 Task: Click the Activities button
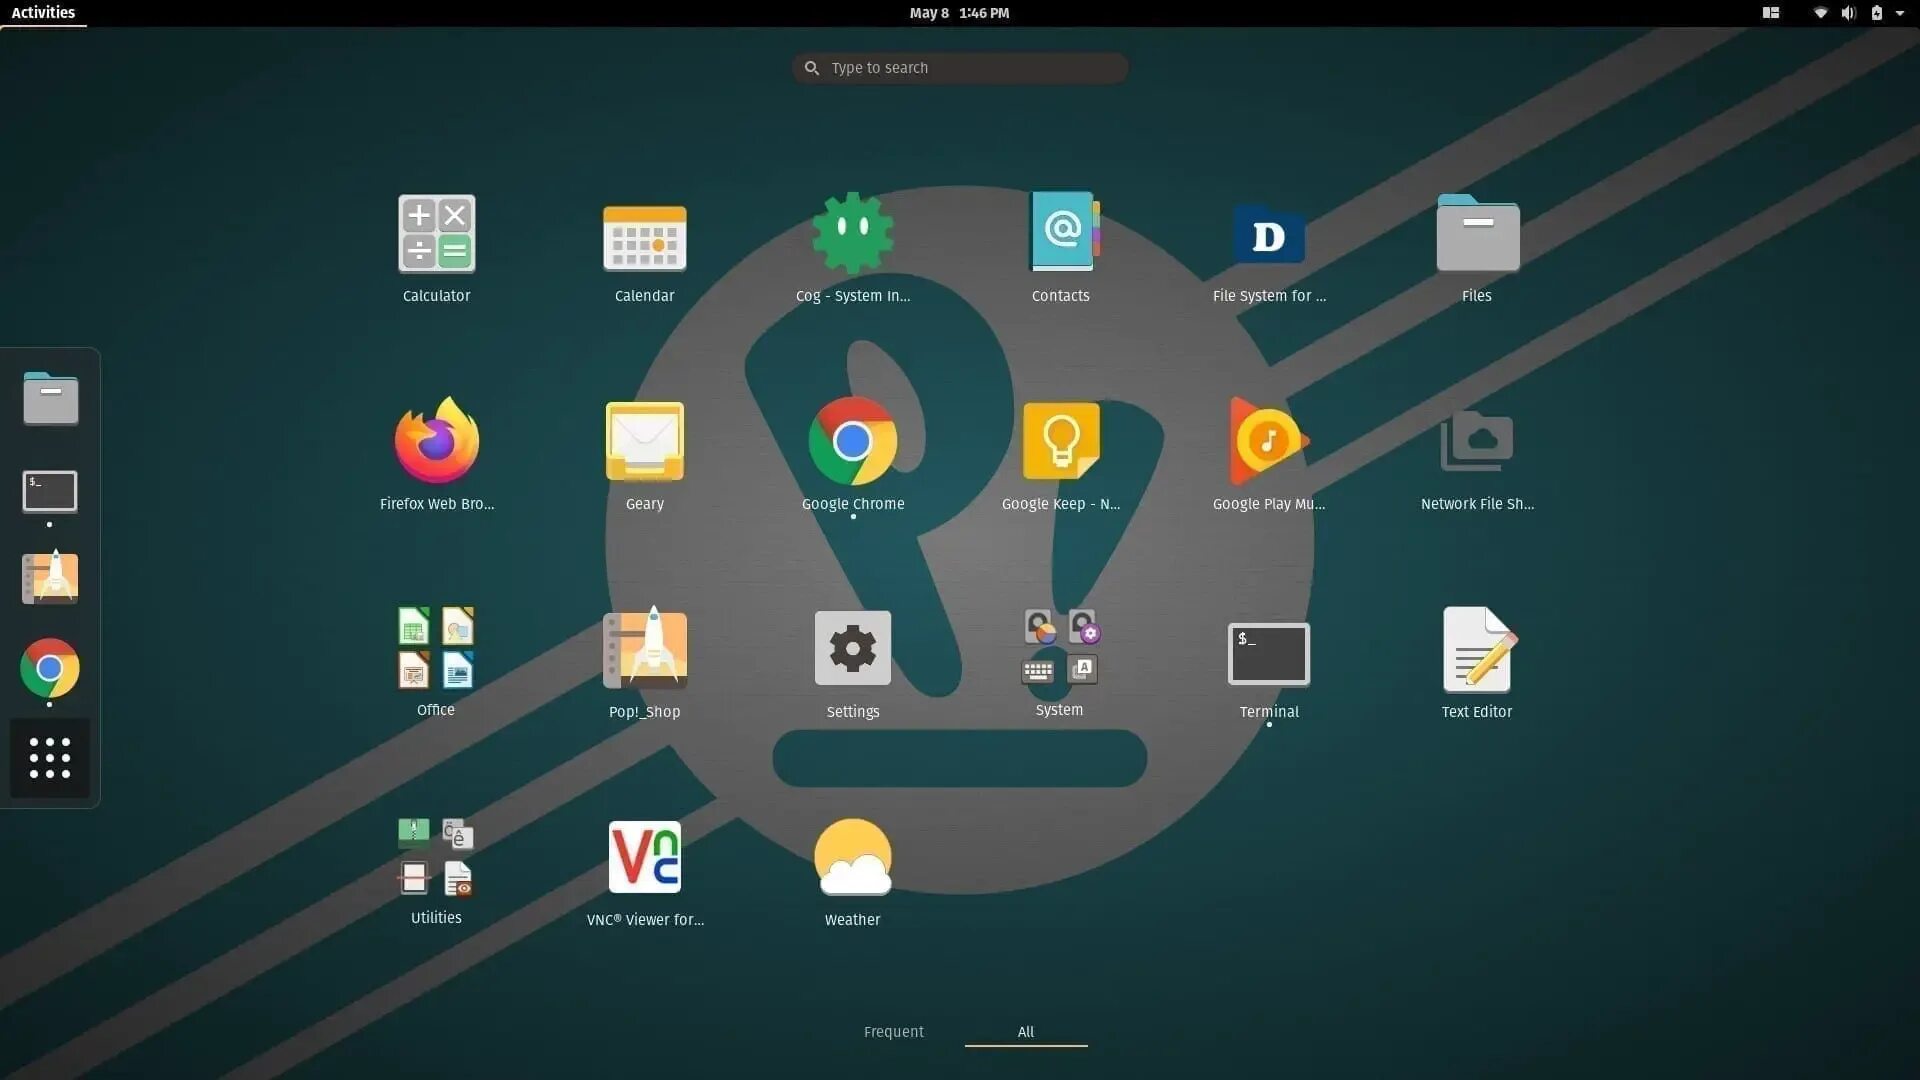pyautogui.click(x=43, y=13)
